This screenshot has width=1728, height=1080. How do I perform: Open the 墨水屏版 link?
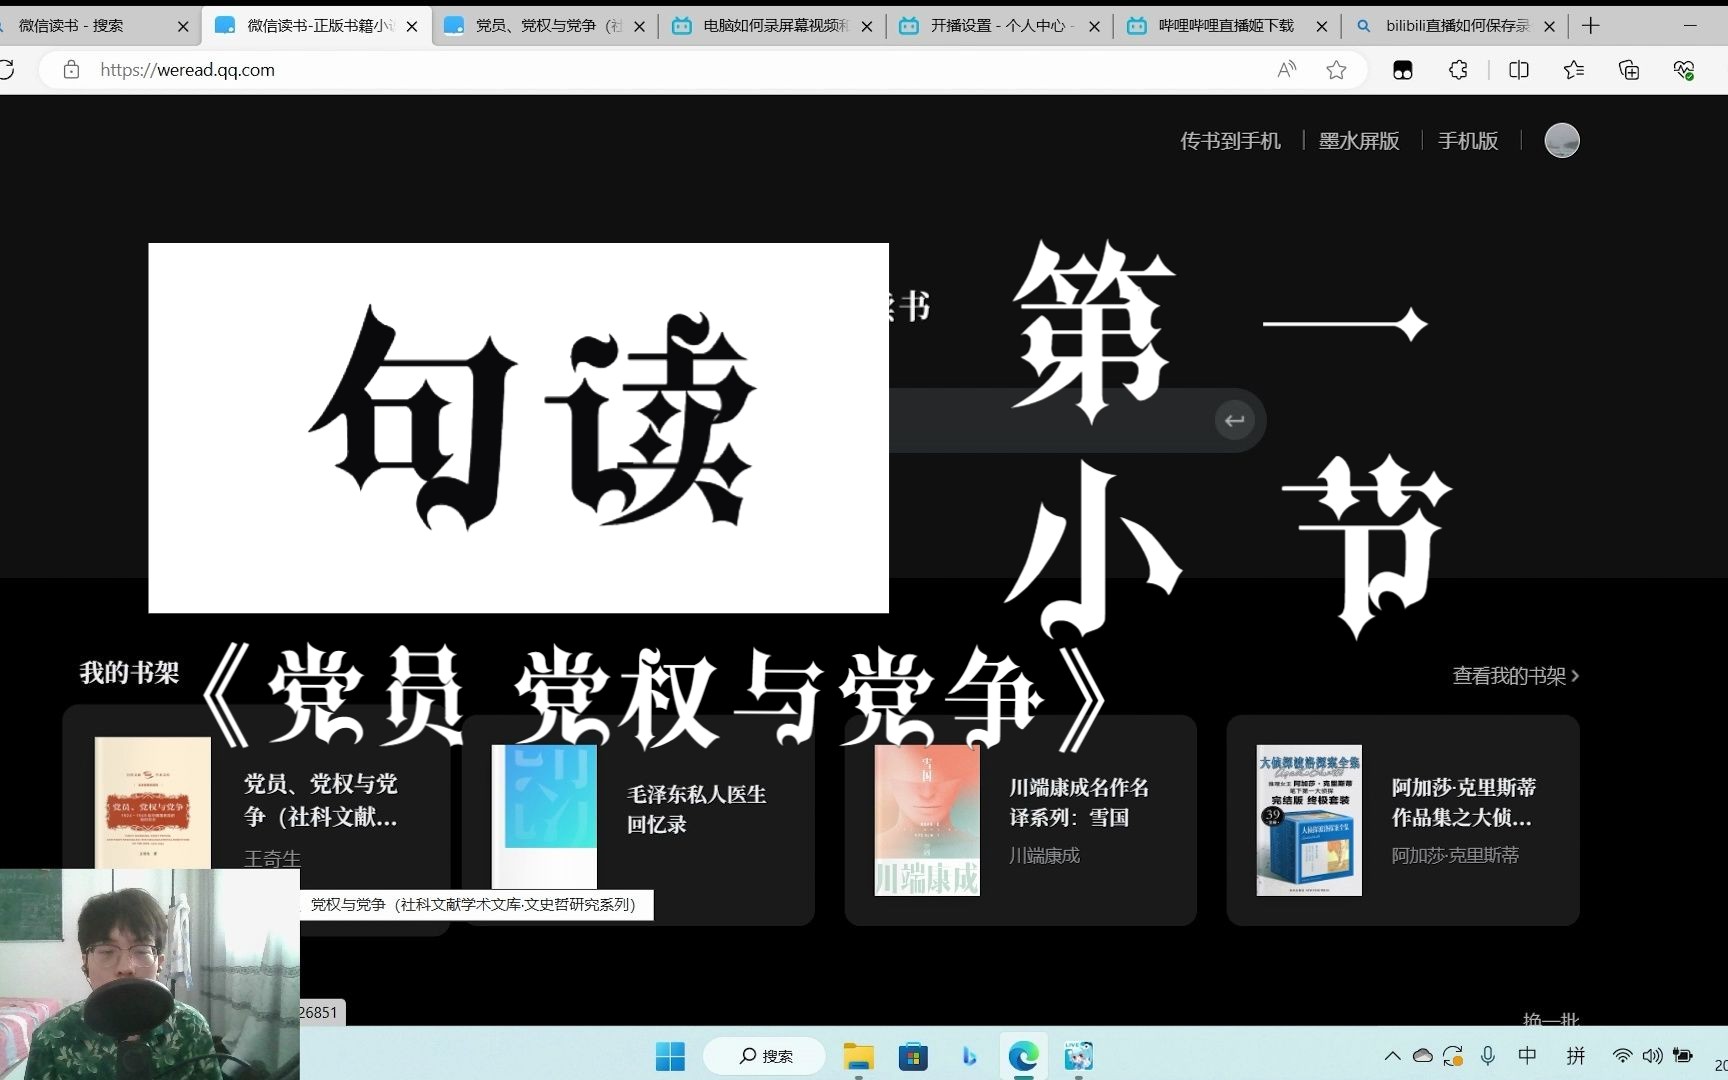1359,141
